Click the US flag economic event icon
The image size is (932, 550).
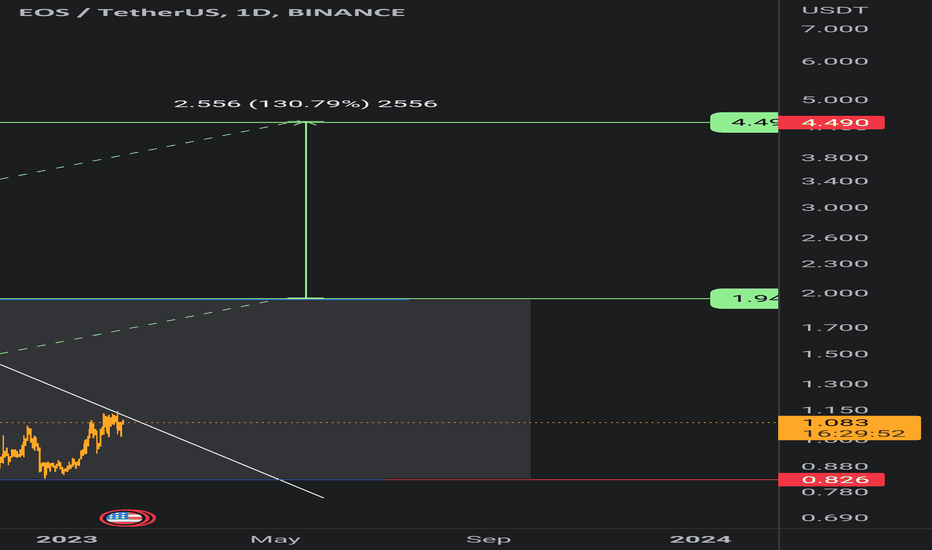pos(127,518)
